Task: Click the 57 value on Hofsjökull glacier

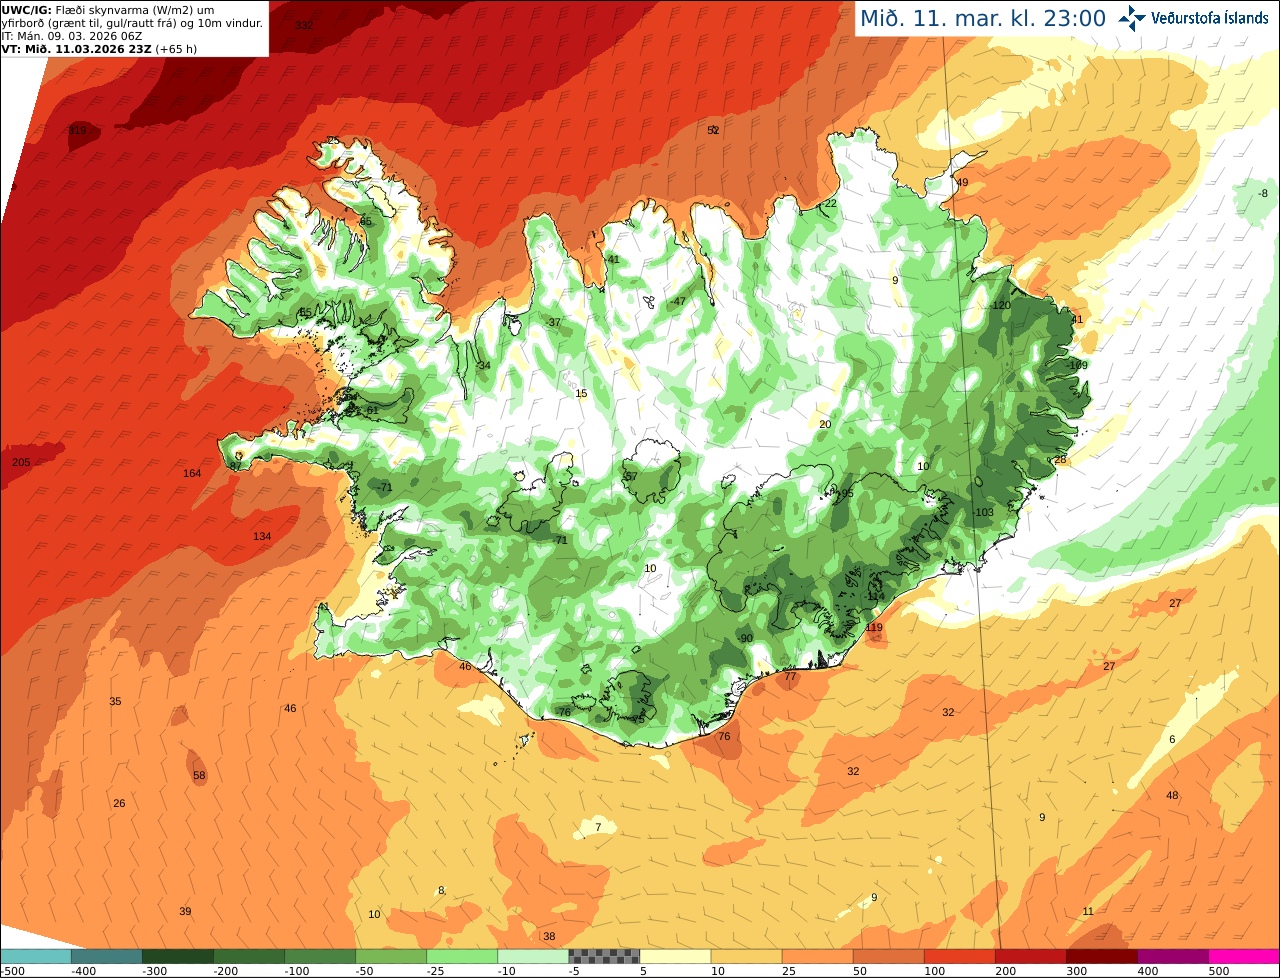Action: [x=631, y=477]
